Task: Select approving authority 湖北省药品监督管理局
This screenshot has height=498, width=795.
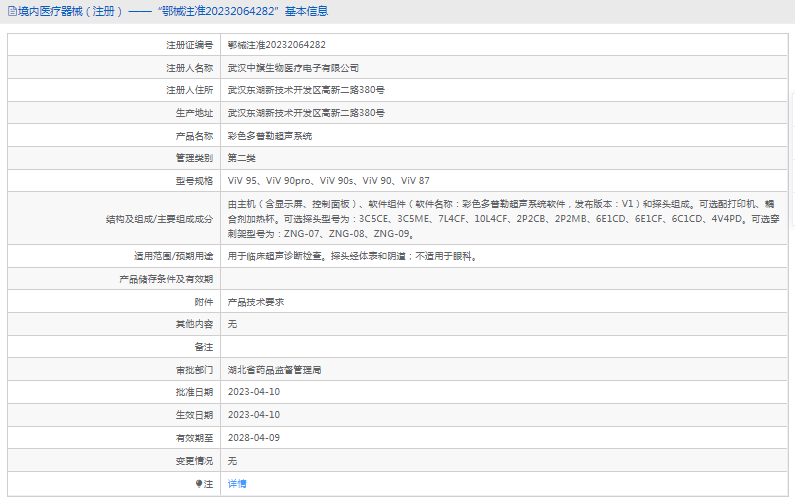Action: click(274, 370)
